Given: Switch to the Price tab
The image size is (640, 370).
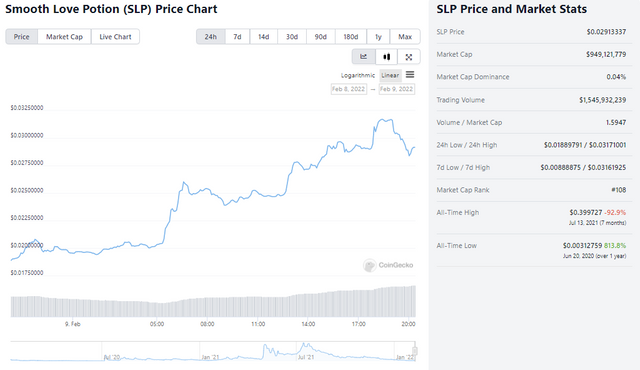Looking at the screenshot, I should [22, 37].
